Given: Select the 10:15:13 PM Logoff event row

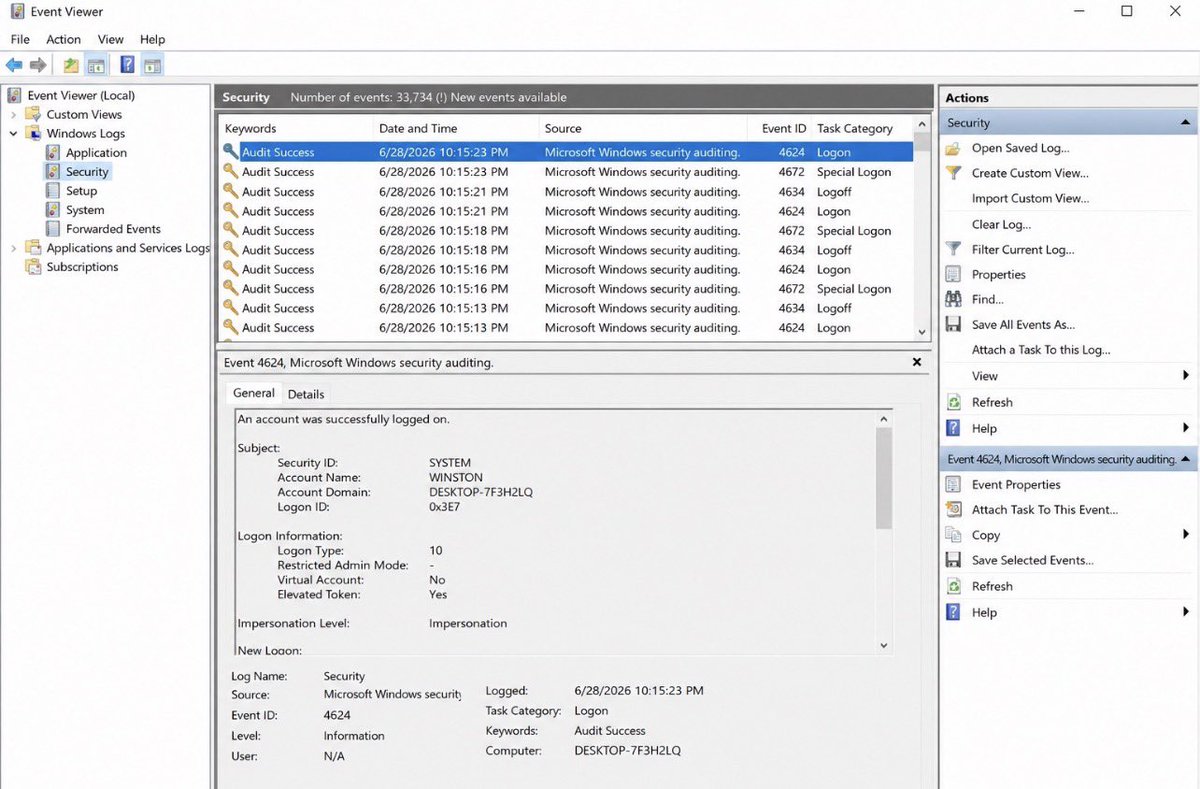Looking at the screenshot, I should pyautogui.click(x=566, y=308).
